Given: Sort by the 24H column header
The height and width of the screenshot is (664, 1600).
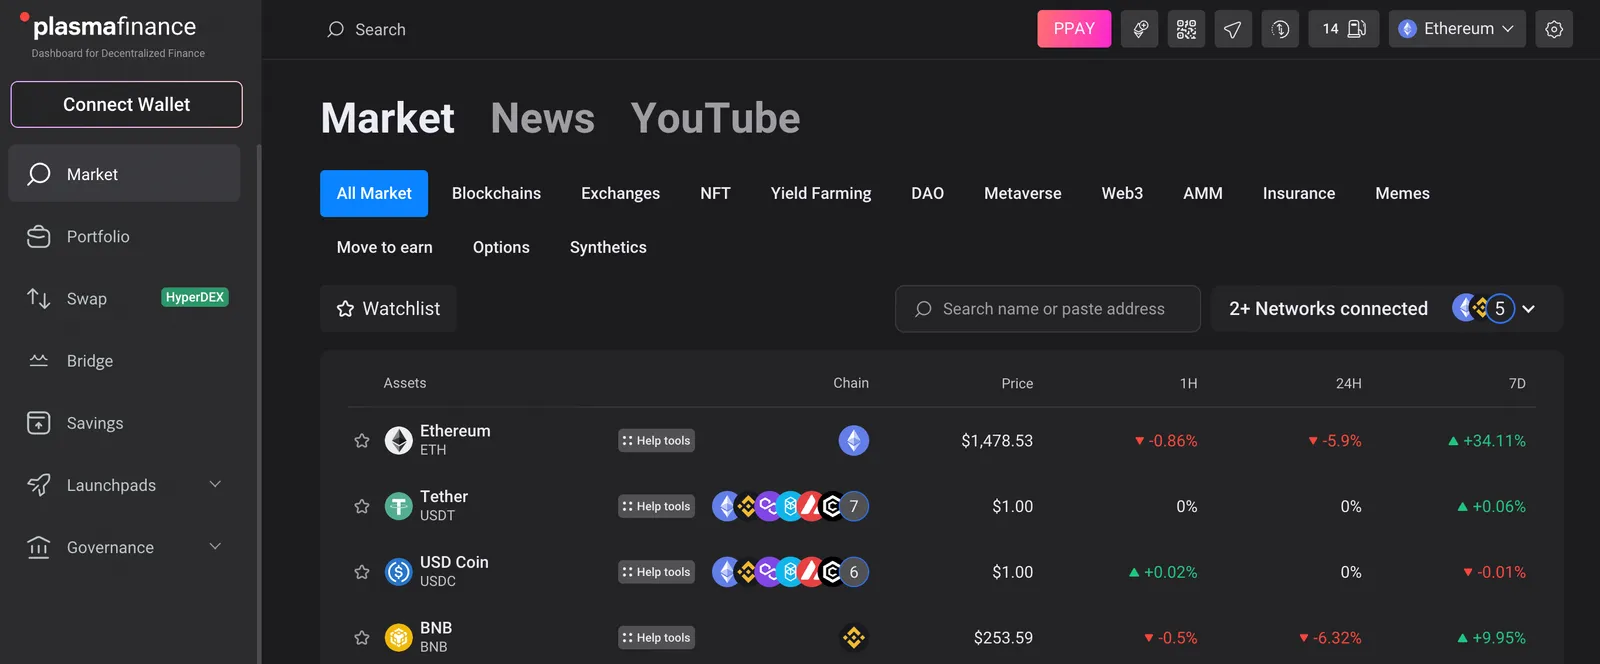Looking at the screenshot, I should 1348,383.
